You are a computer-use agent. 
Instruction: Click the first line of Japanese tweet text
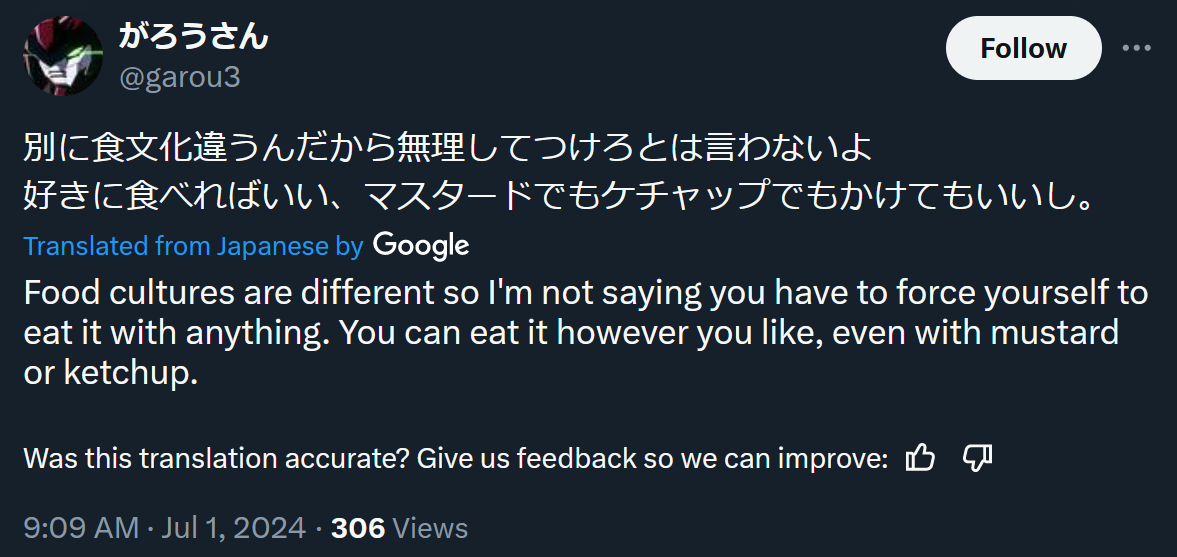[448, 150]
